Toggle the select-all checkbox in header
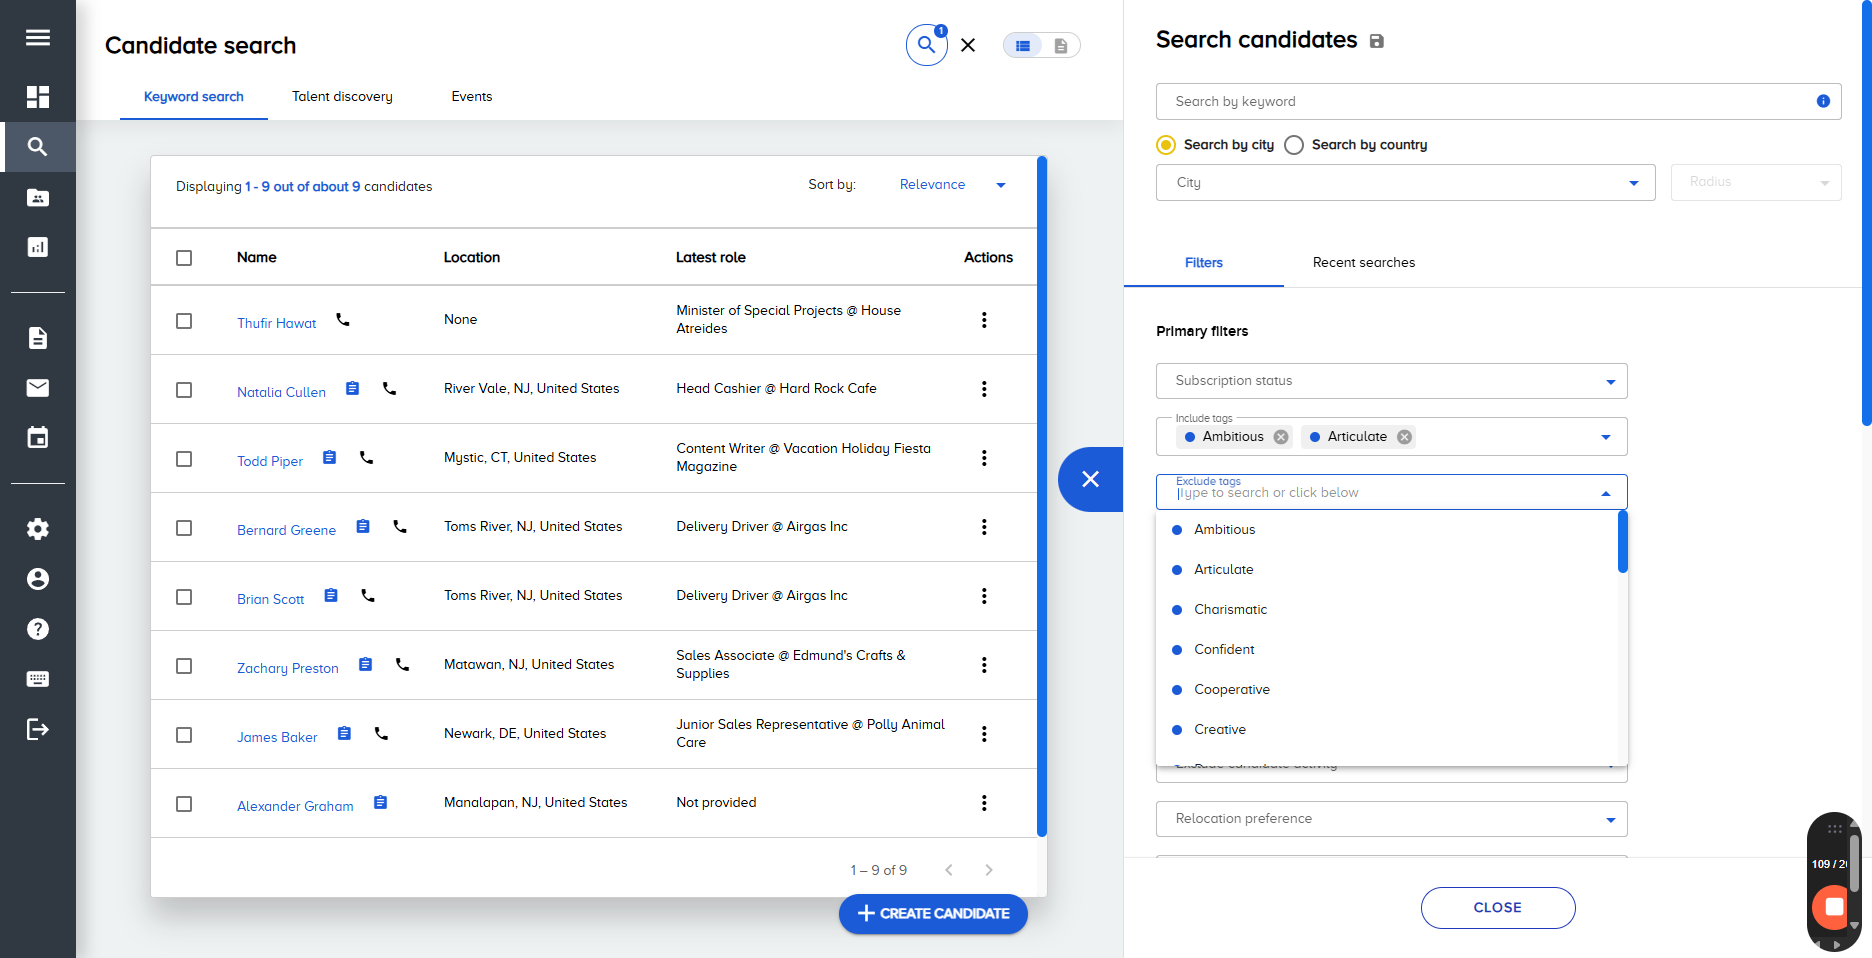 click(x=184, y=258)
